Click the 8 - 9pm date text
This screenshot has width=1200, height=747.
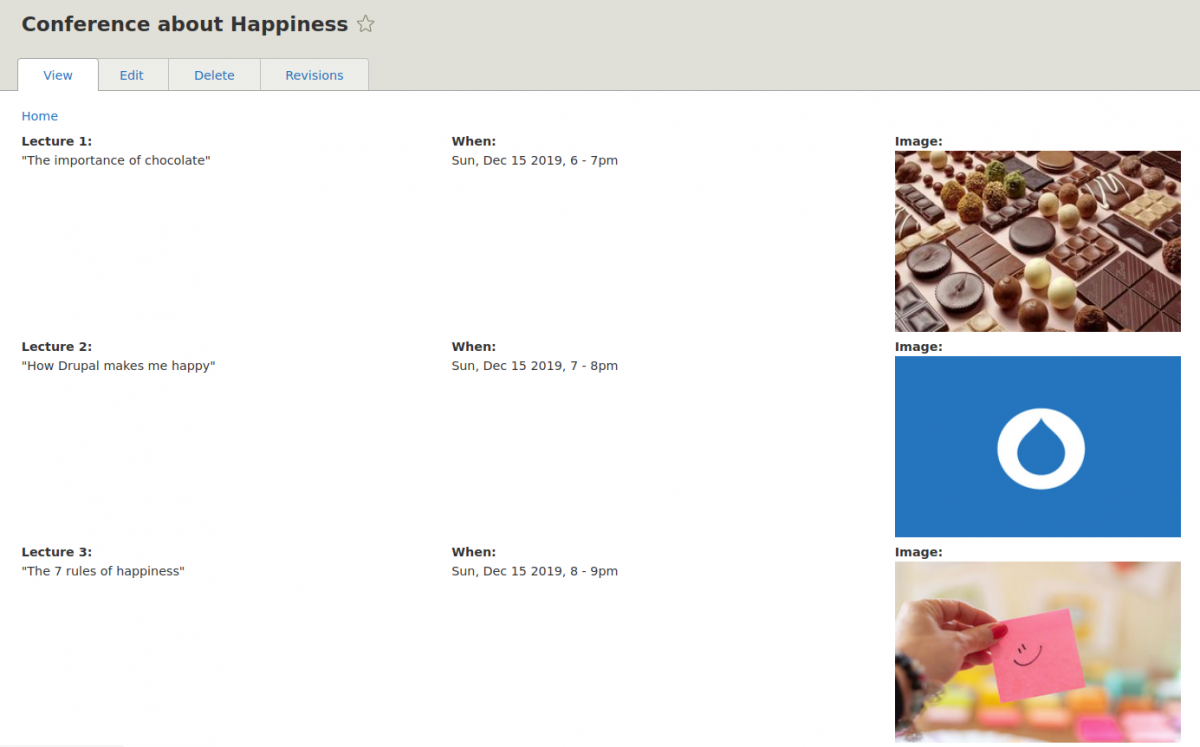pyautogui.click(x=535, y=572)
